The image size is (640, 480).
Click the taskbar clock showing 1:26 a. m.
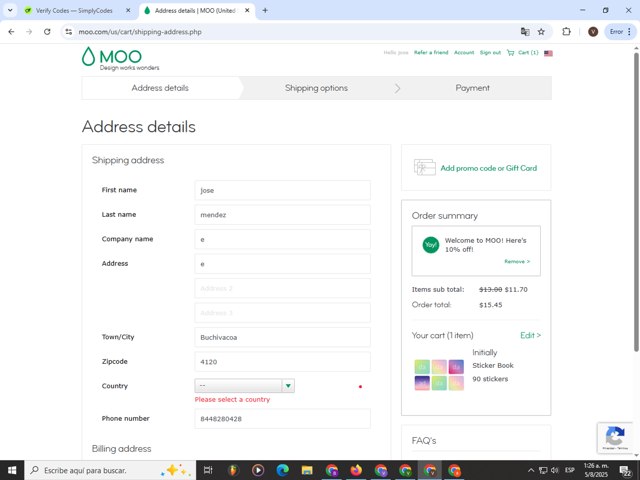click(x=596, y=470)
